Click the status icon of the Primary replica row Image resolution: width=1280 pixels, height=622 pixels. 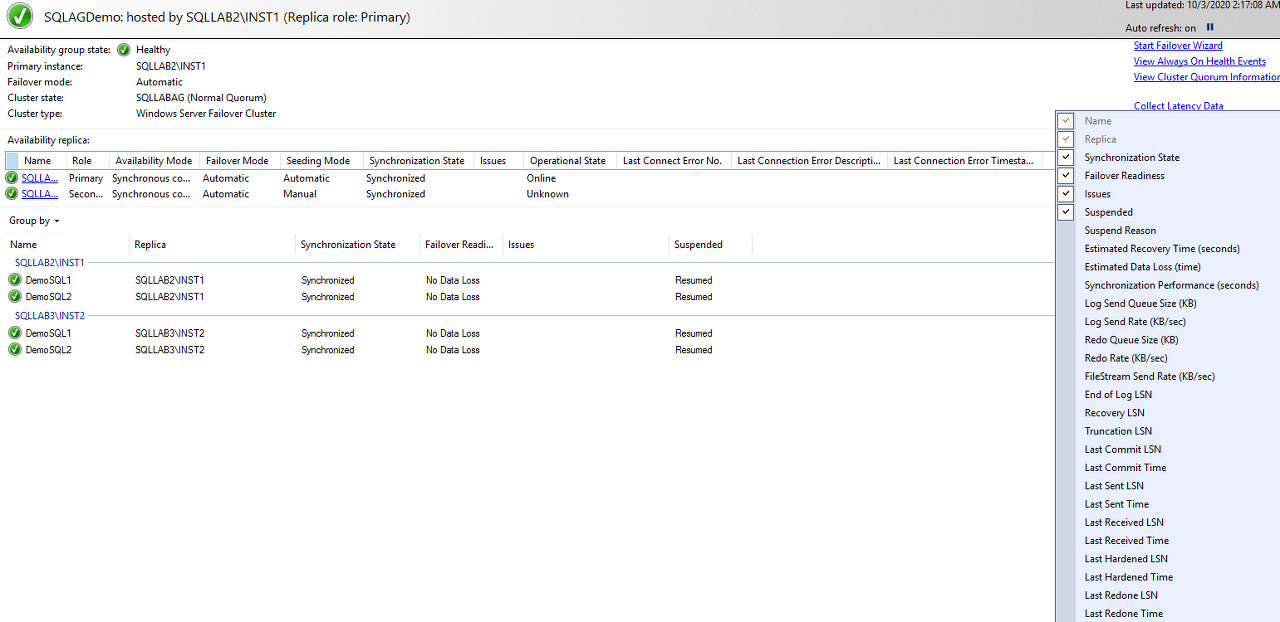pyautogui.click(x=12, y=178)
